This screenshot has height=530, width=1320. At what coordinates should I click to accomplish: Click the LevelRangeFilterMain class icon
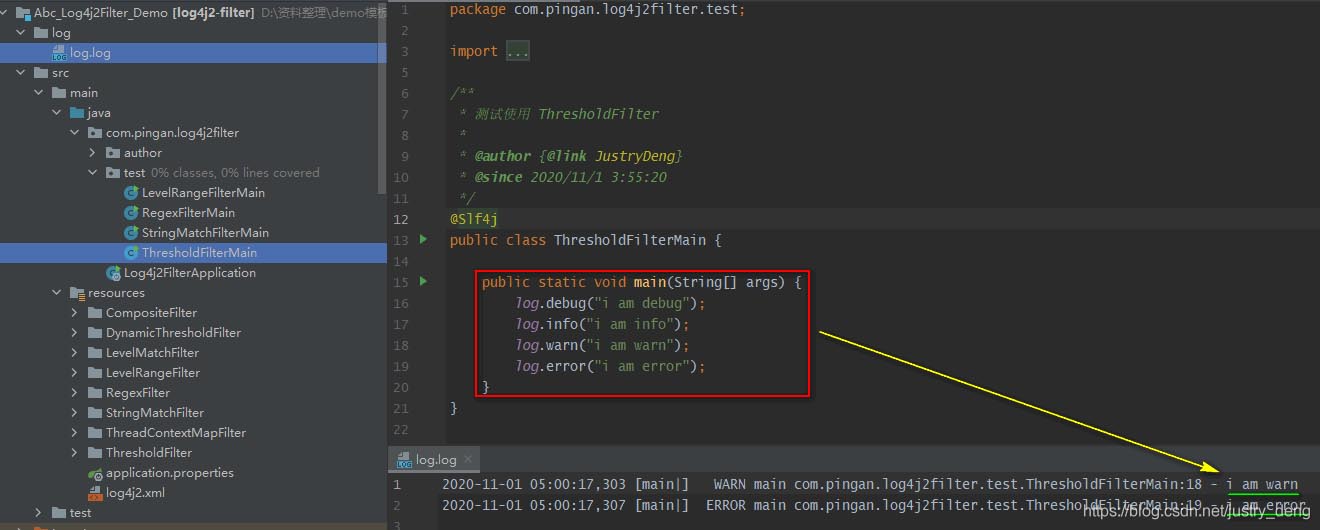(x=131, y=193)
